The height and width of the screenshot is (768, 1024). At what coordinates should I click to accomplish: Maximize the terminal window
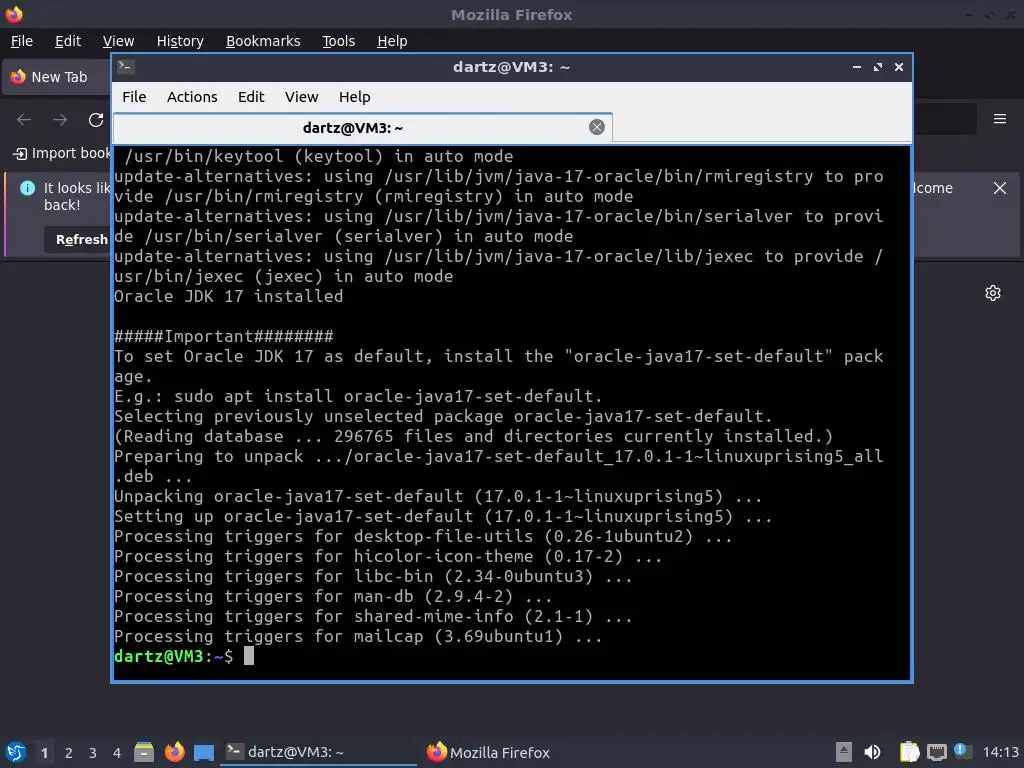pos(878,67)
